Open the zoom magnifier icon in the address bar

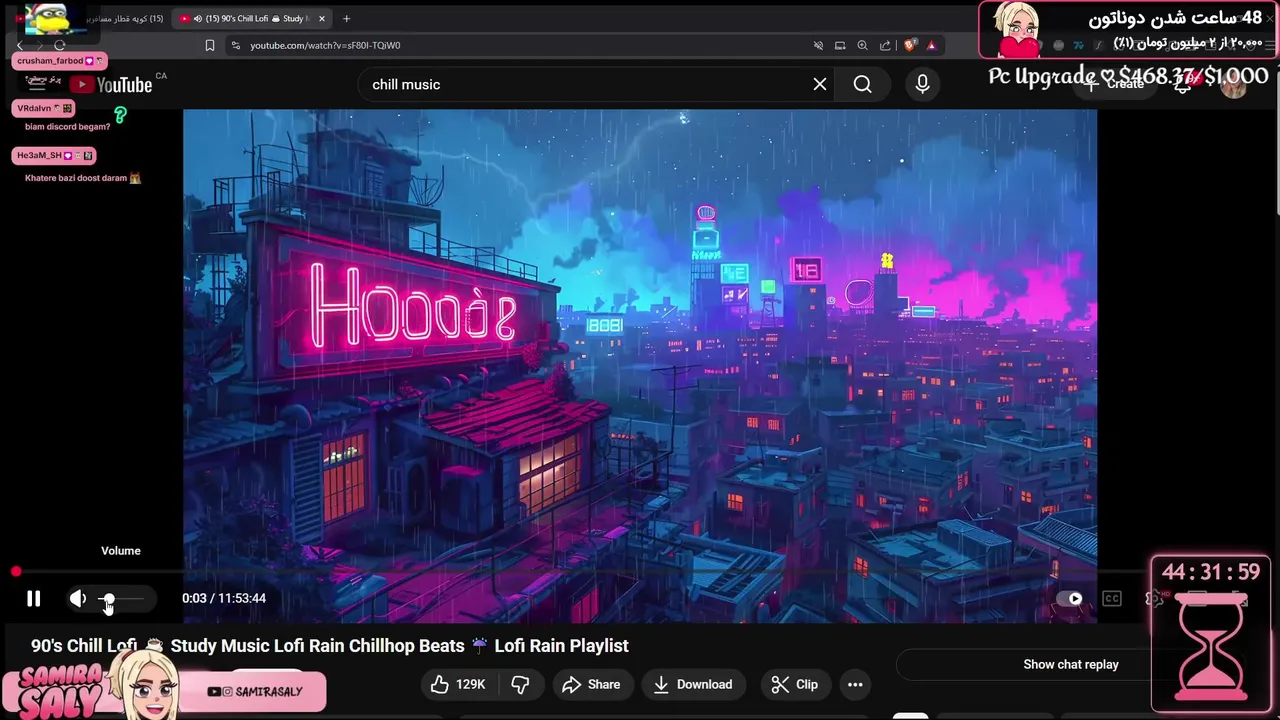[x=862, y=45]
